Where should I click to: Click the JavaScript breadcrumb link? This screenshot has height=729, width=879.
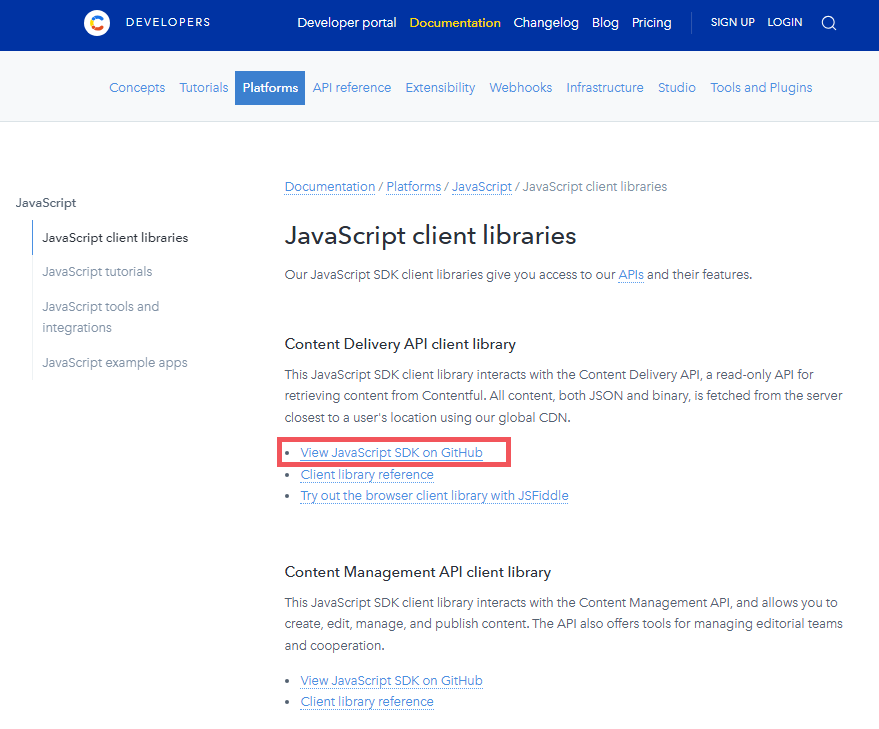[x=482, y=187]
